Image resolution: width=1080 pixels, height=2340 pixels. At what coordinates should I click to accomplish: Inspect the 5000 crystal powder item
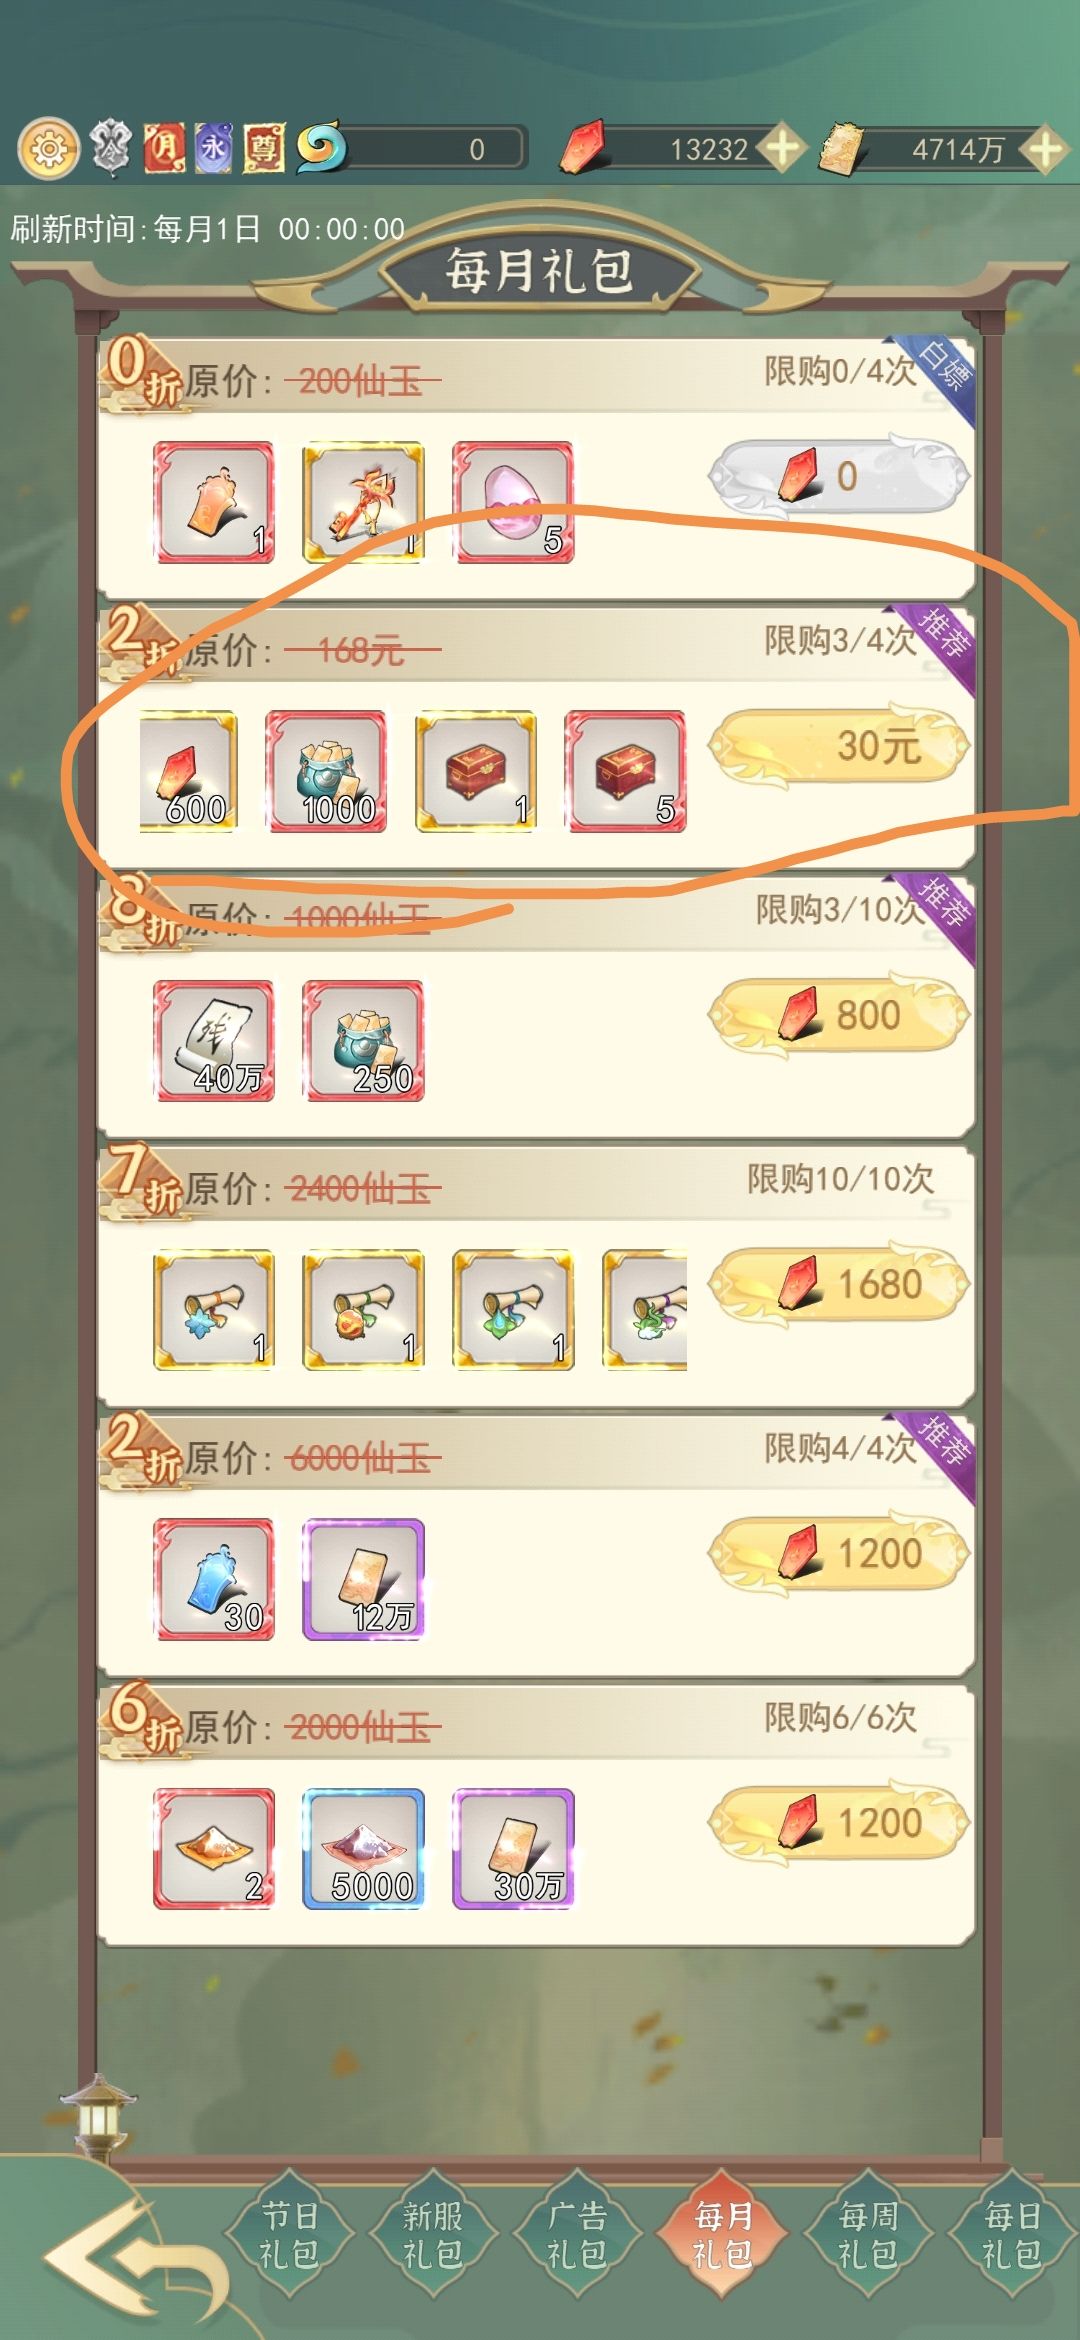364,1849
